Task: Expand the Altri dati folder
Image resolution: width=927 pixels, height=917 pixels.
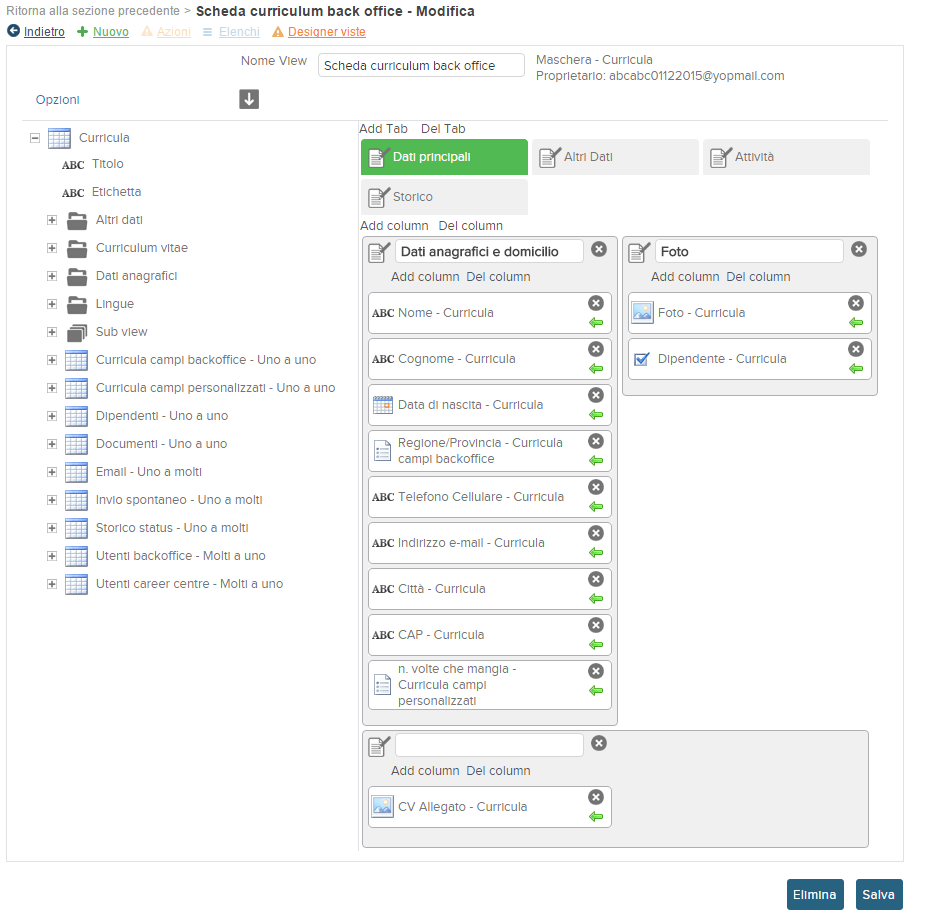Action: coord(52,220)
